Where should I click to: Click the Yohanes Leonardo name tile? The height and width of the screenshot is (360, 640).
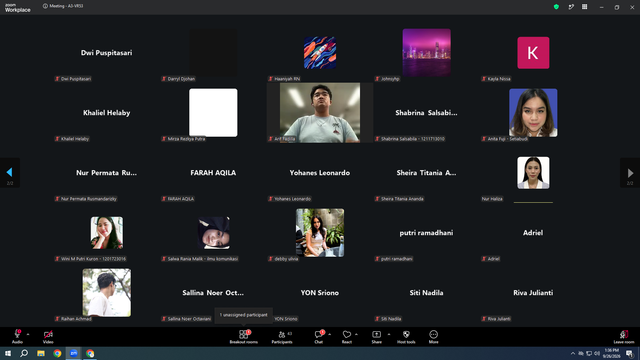click(x=320, y=173)
